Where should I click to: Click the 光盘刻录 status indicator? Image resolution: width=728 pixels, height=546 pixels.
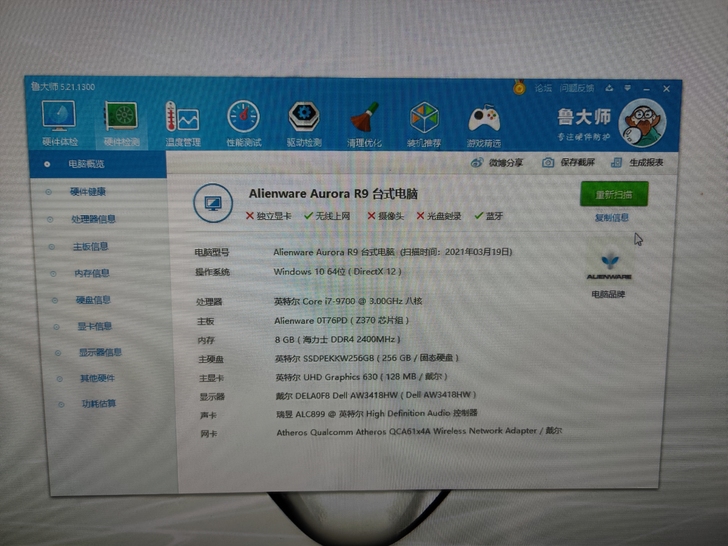tap(439, 216)
